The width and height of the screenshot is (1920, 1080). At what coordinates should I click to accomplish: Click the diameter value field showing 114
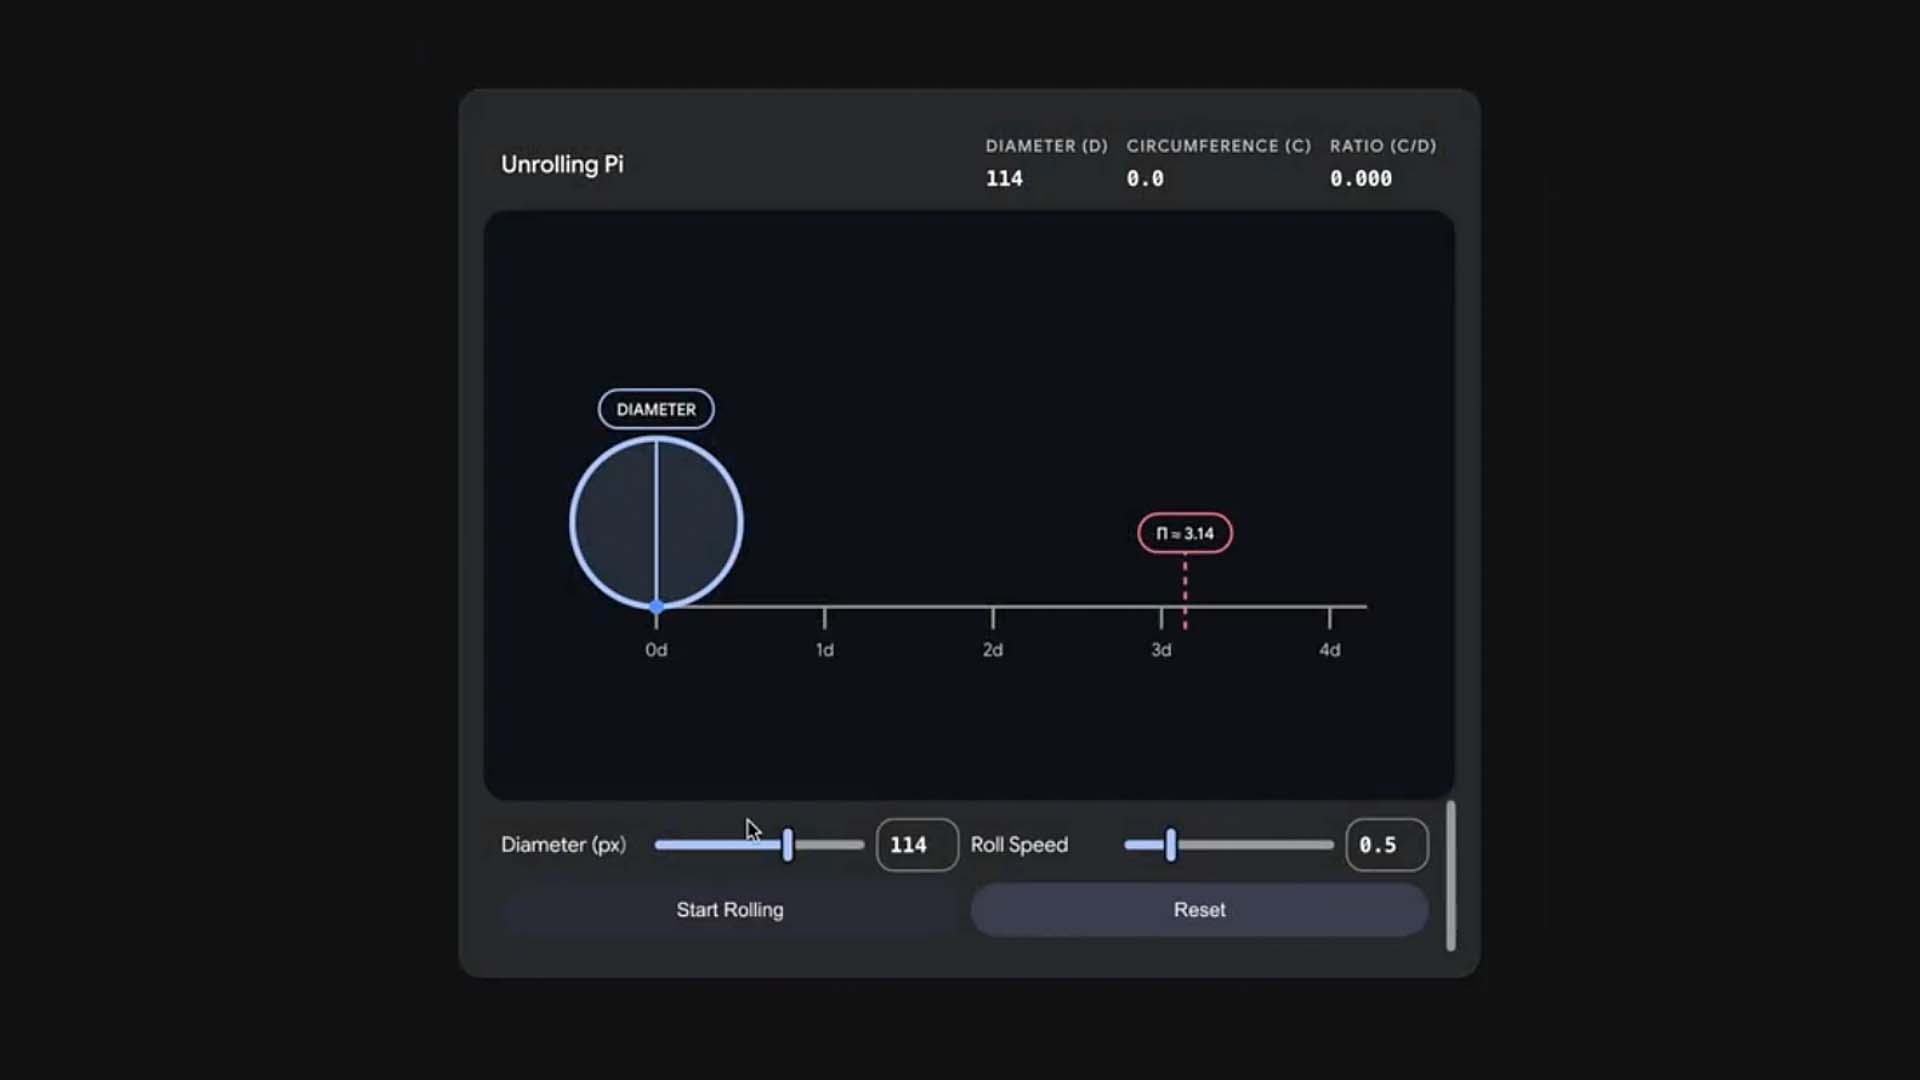[916, 845]
